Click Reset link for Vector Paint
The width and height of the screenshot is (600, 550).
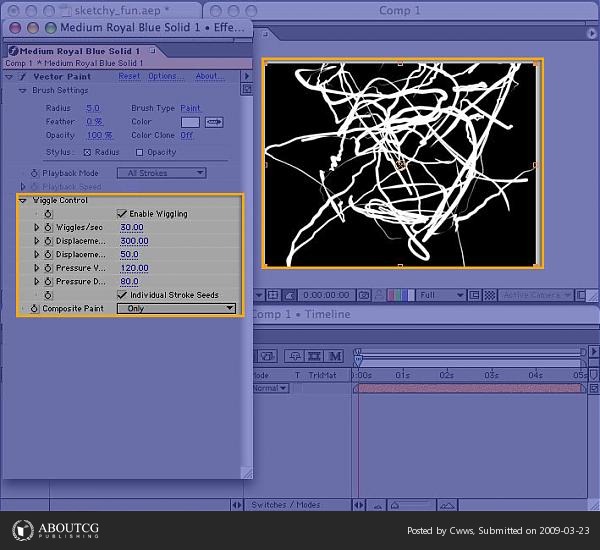[x=129, y=76]
